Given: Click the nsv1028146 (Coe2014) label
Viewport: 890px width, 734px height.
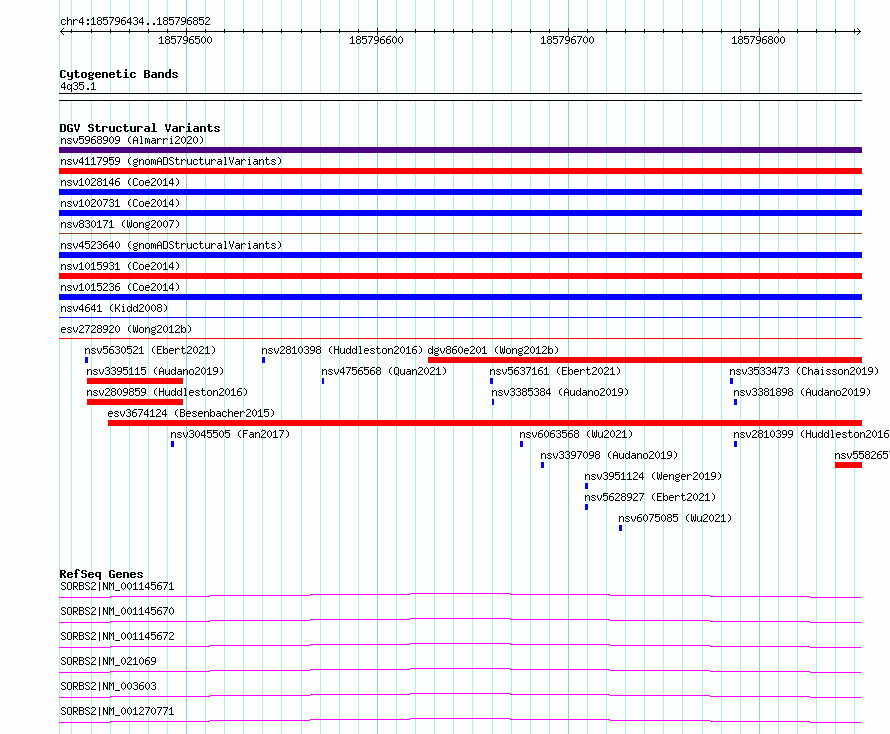Looking at the screenshot, I should coord(120,182).
